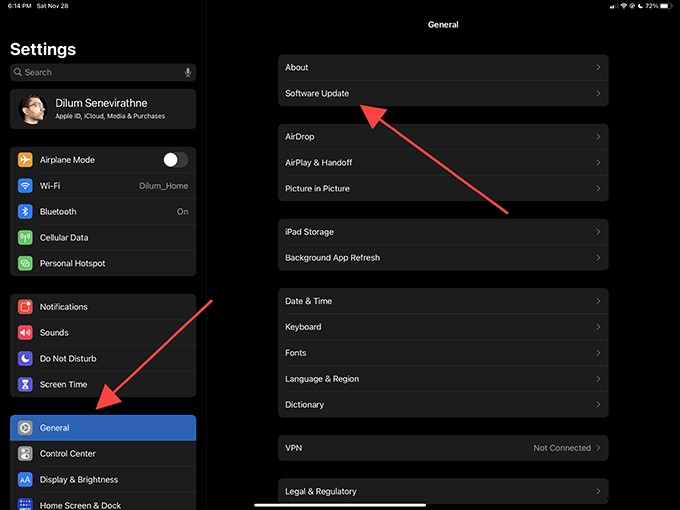Select Display & Brightness in sidebar

tap(103, 480)
